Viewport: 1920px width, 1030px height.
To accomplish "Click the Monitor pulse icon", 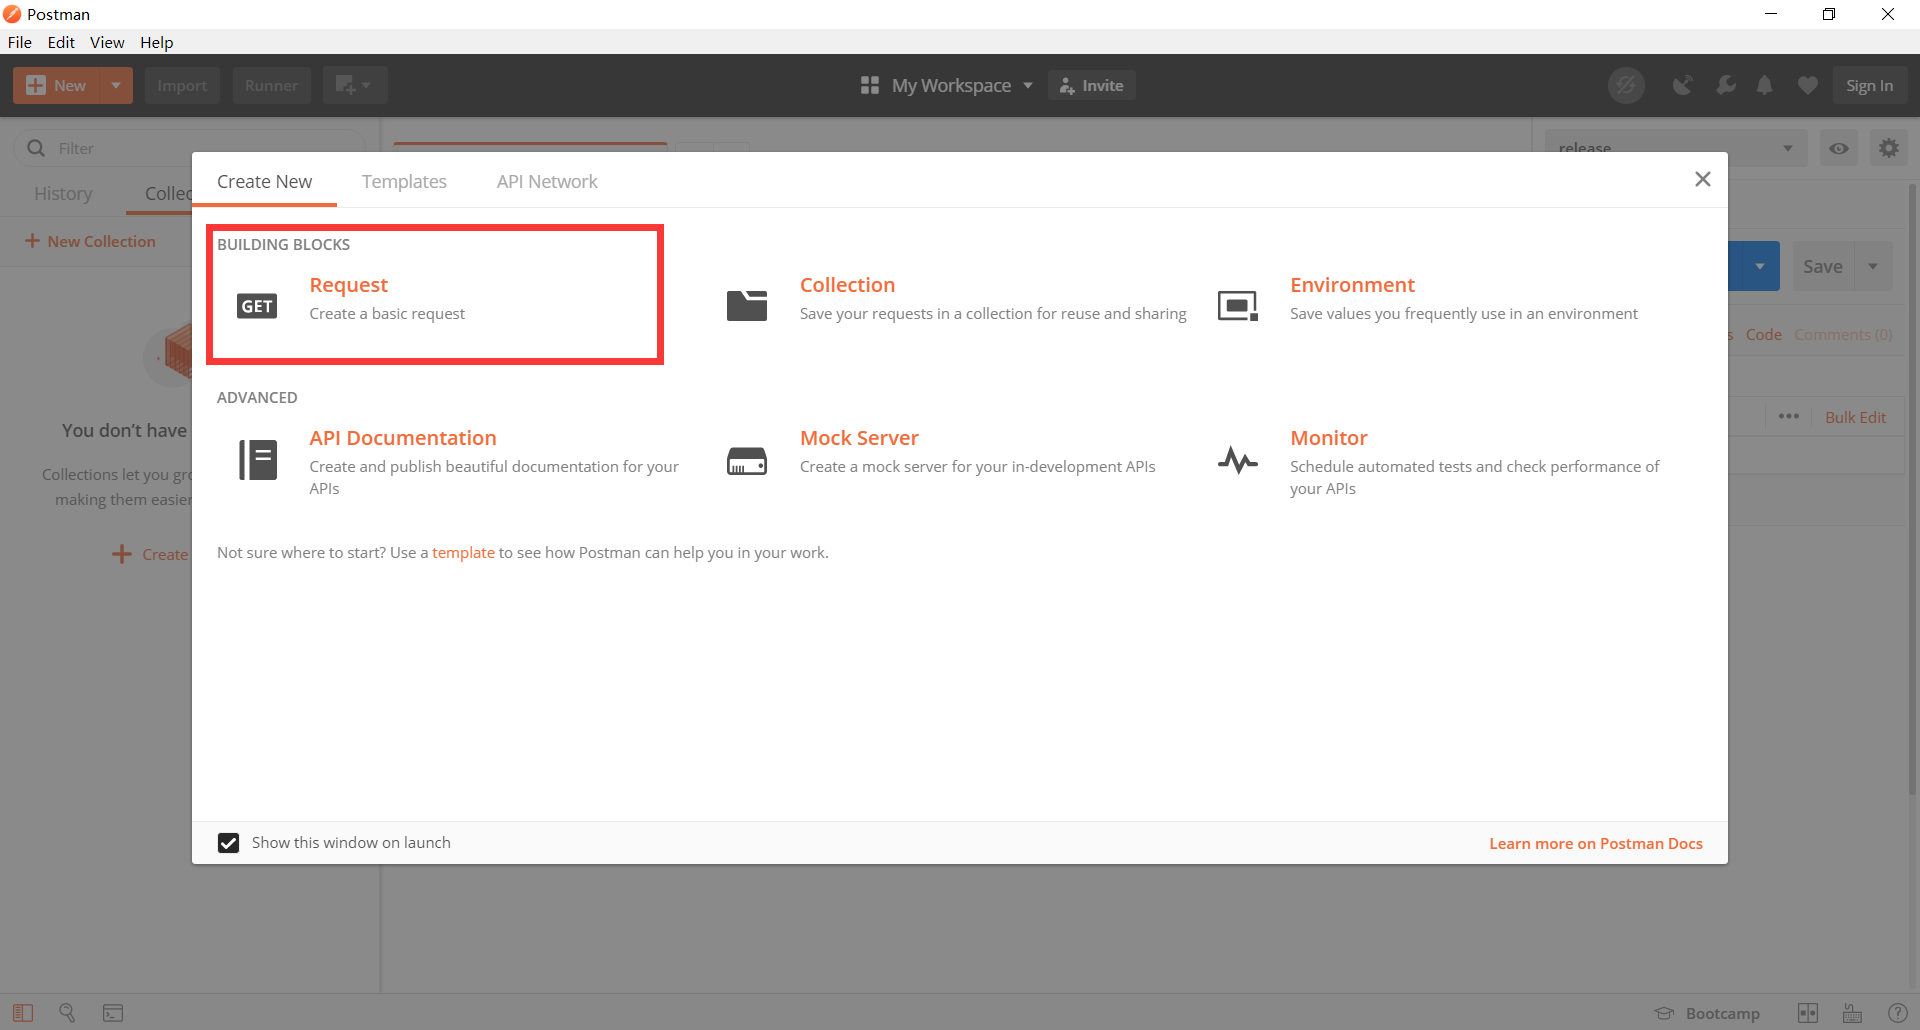I will (x=1238, y=460).
